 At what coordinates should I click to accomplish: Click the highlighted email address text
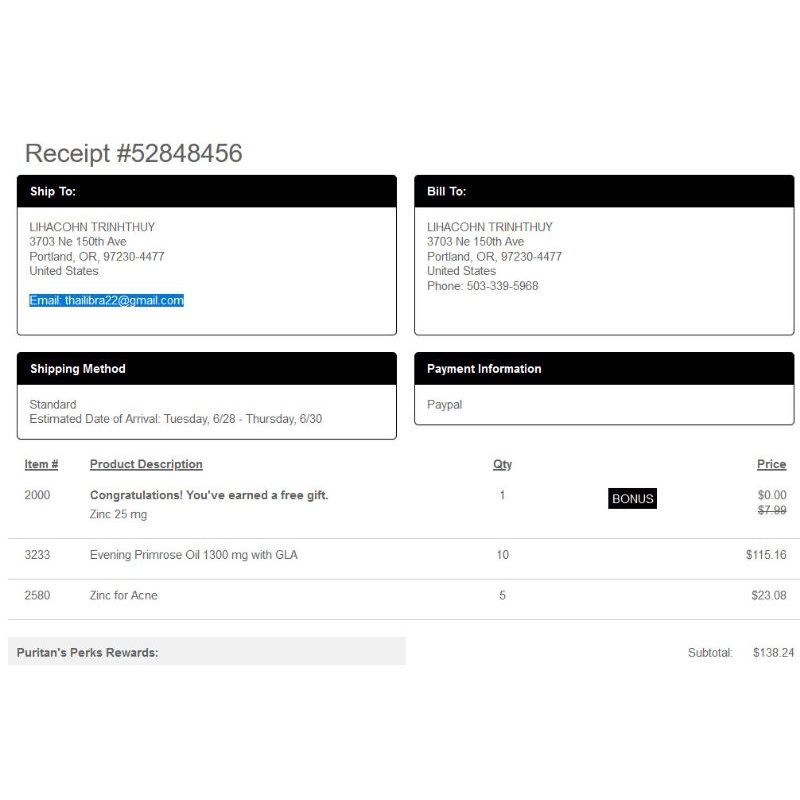[x=107, y=300]
